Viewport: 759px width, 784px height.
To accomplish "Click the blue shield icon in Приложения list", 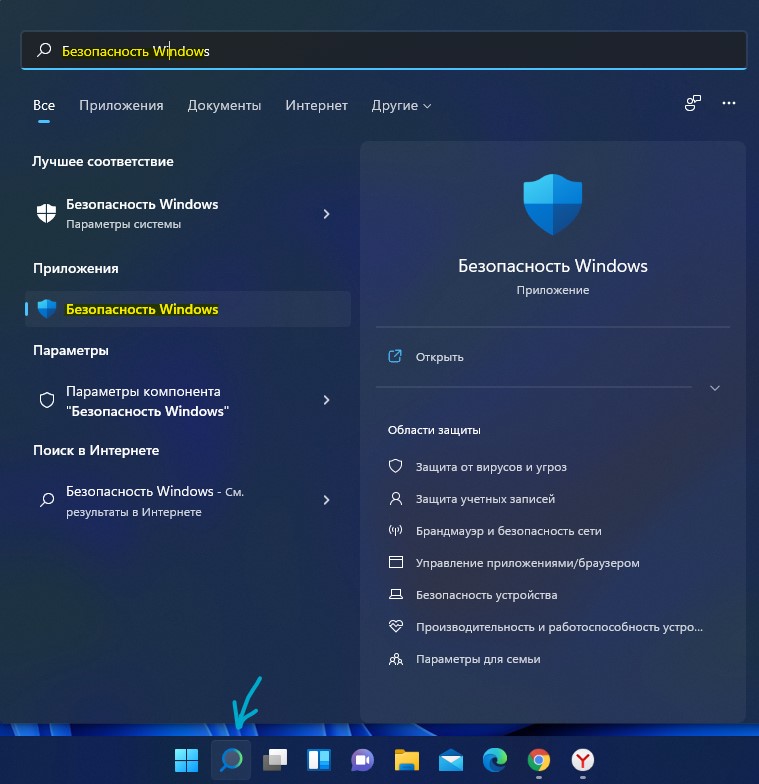I will tap(47, 308).
